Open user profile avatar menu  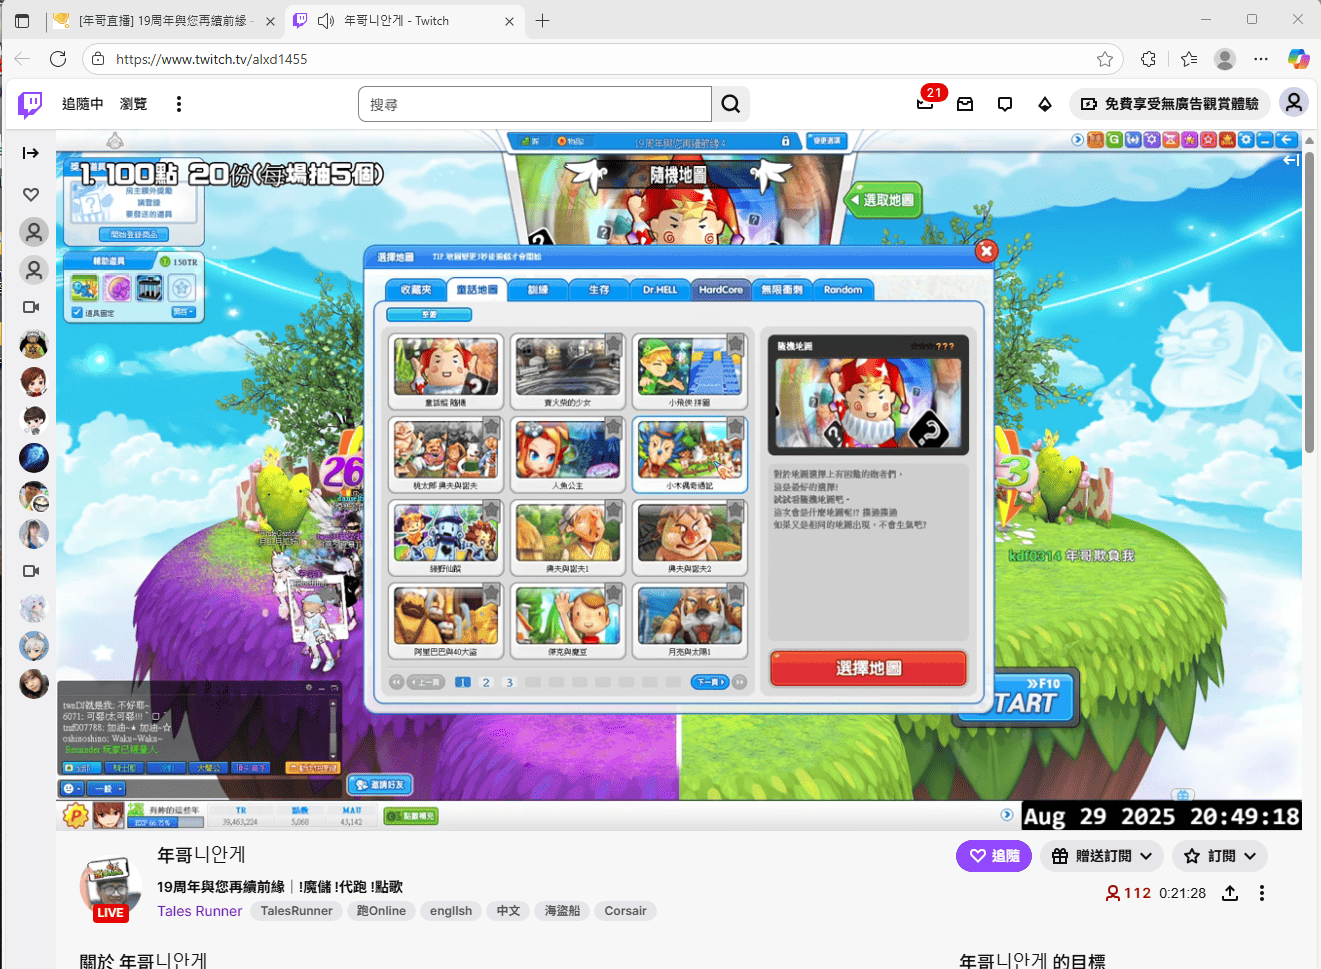tap(1294, 103)
